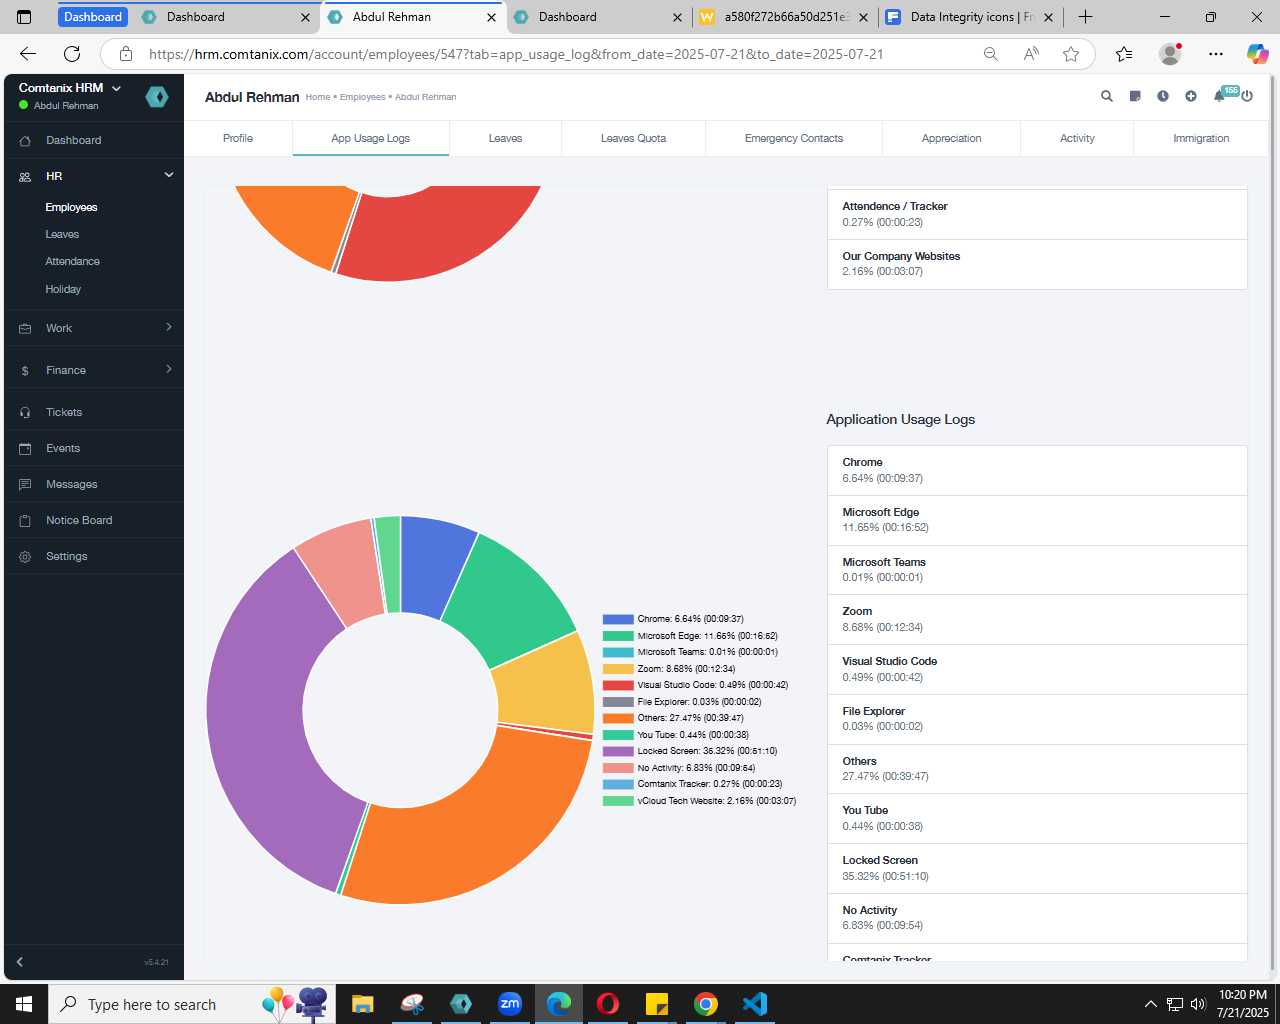The height and width of the screenshot is (1024, 1280).
Task: Go back in the browser
Action: (28, 54)
